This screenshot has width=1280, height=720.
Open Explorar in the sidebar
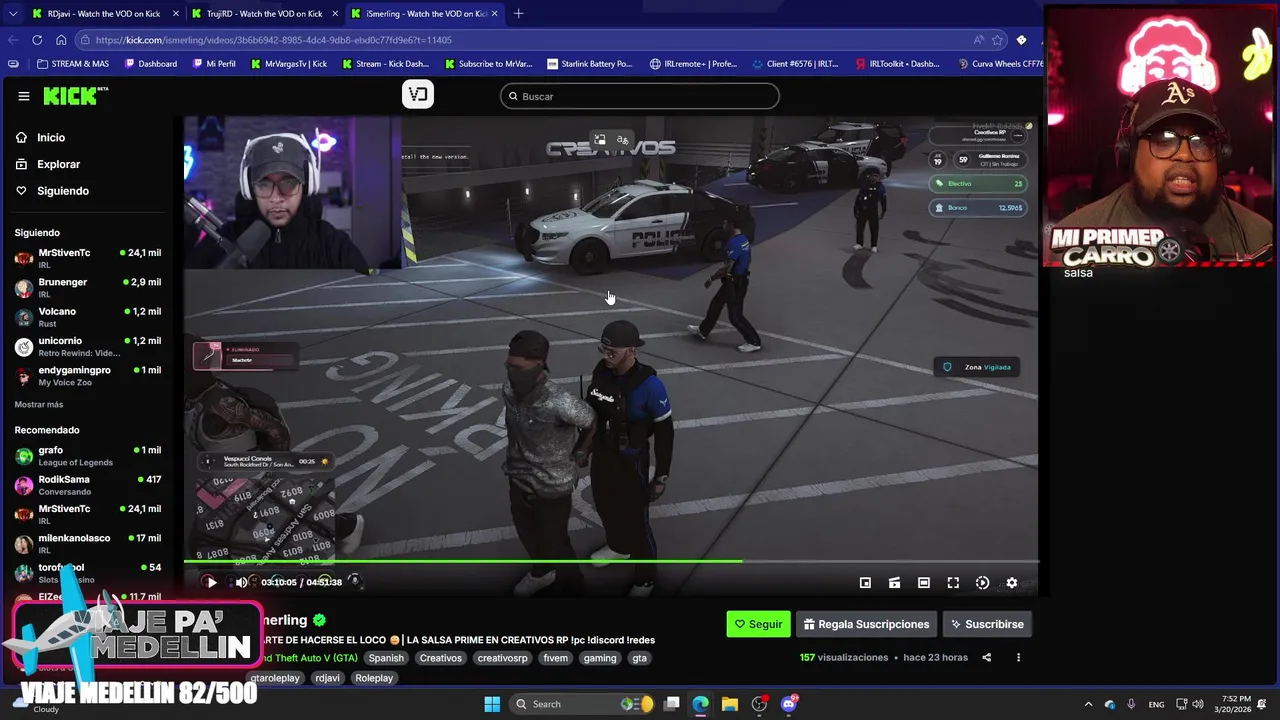(58, 164)
